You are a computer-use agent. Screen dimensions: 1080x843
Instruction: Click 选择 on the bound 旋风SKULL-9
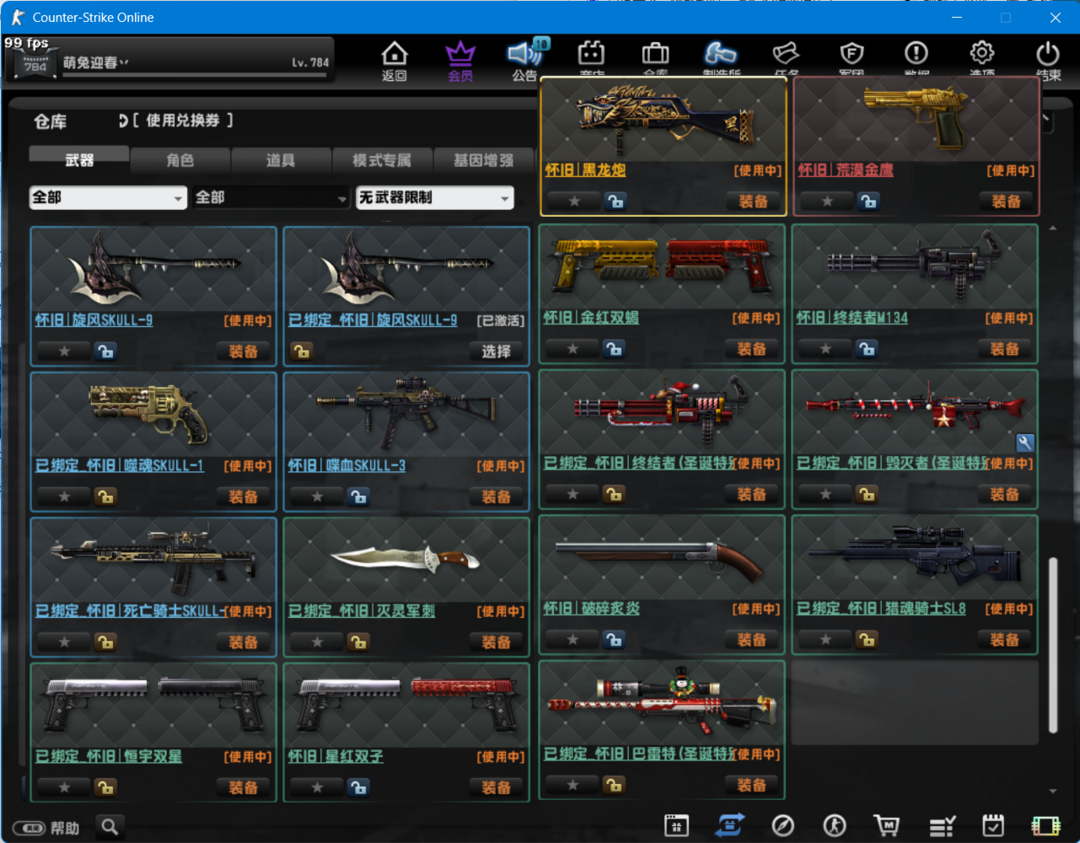point(496,351)
